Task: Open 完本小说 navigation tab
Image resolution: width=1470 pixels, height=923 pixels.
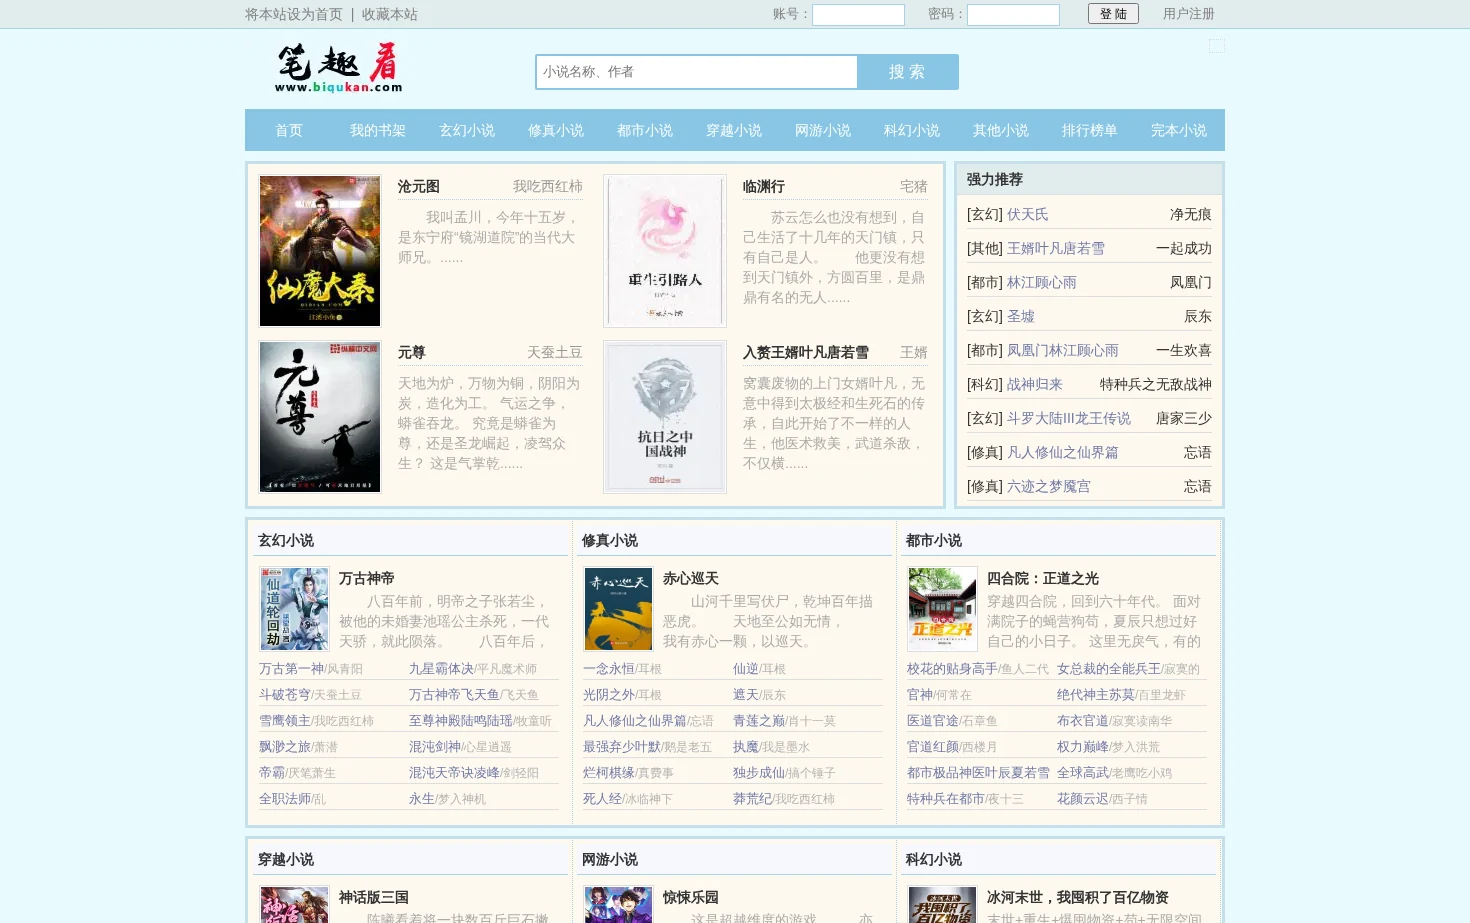Action: 1179,130
